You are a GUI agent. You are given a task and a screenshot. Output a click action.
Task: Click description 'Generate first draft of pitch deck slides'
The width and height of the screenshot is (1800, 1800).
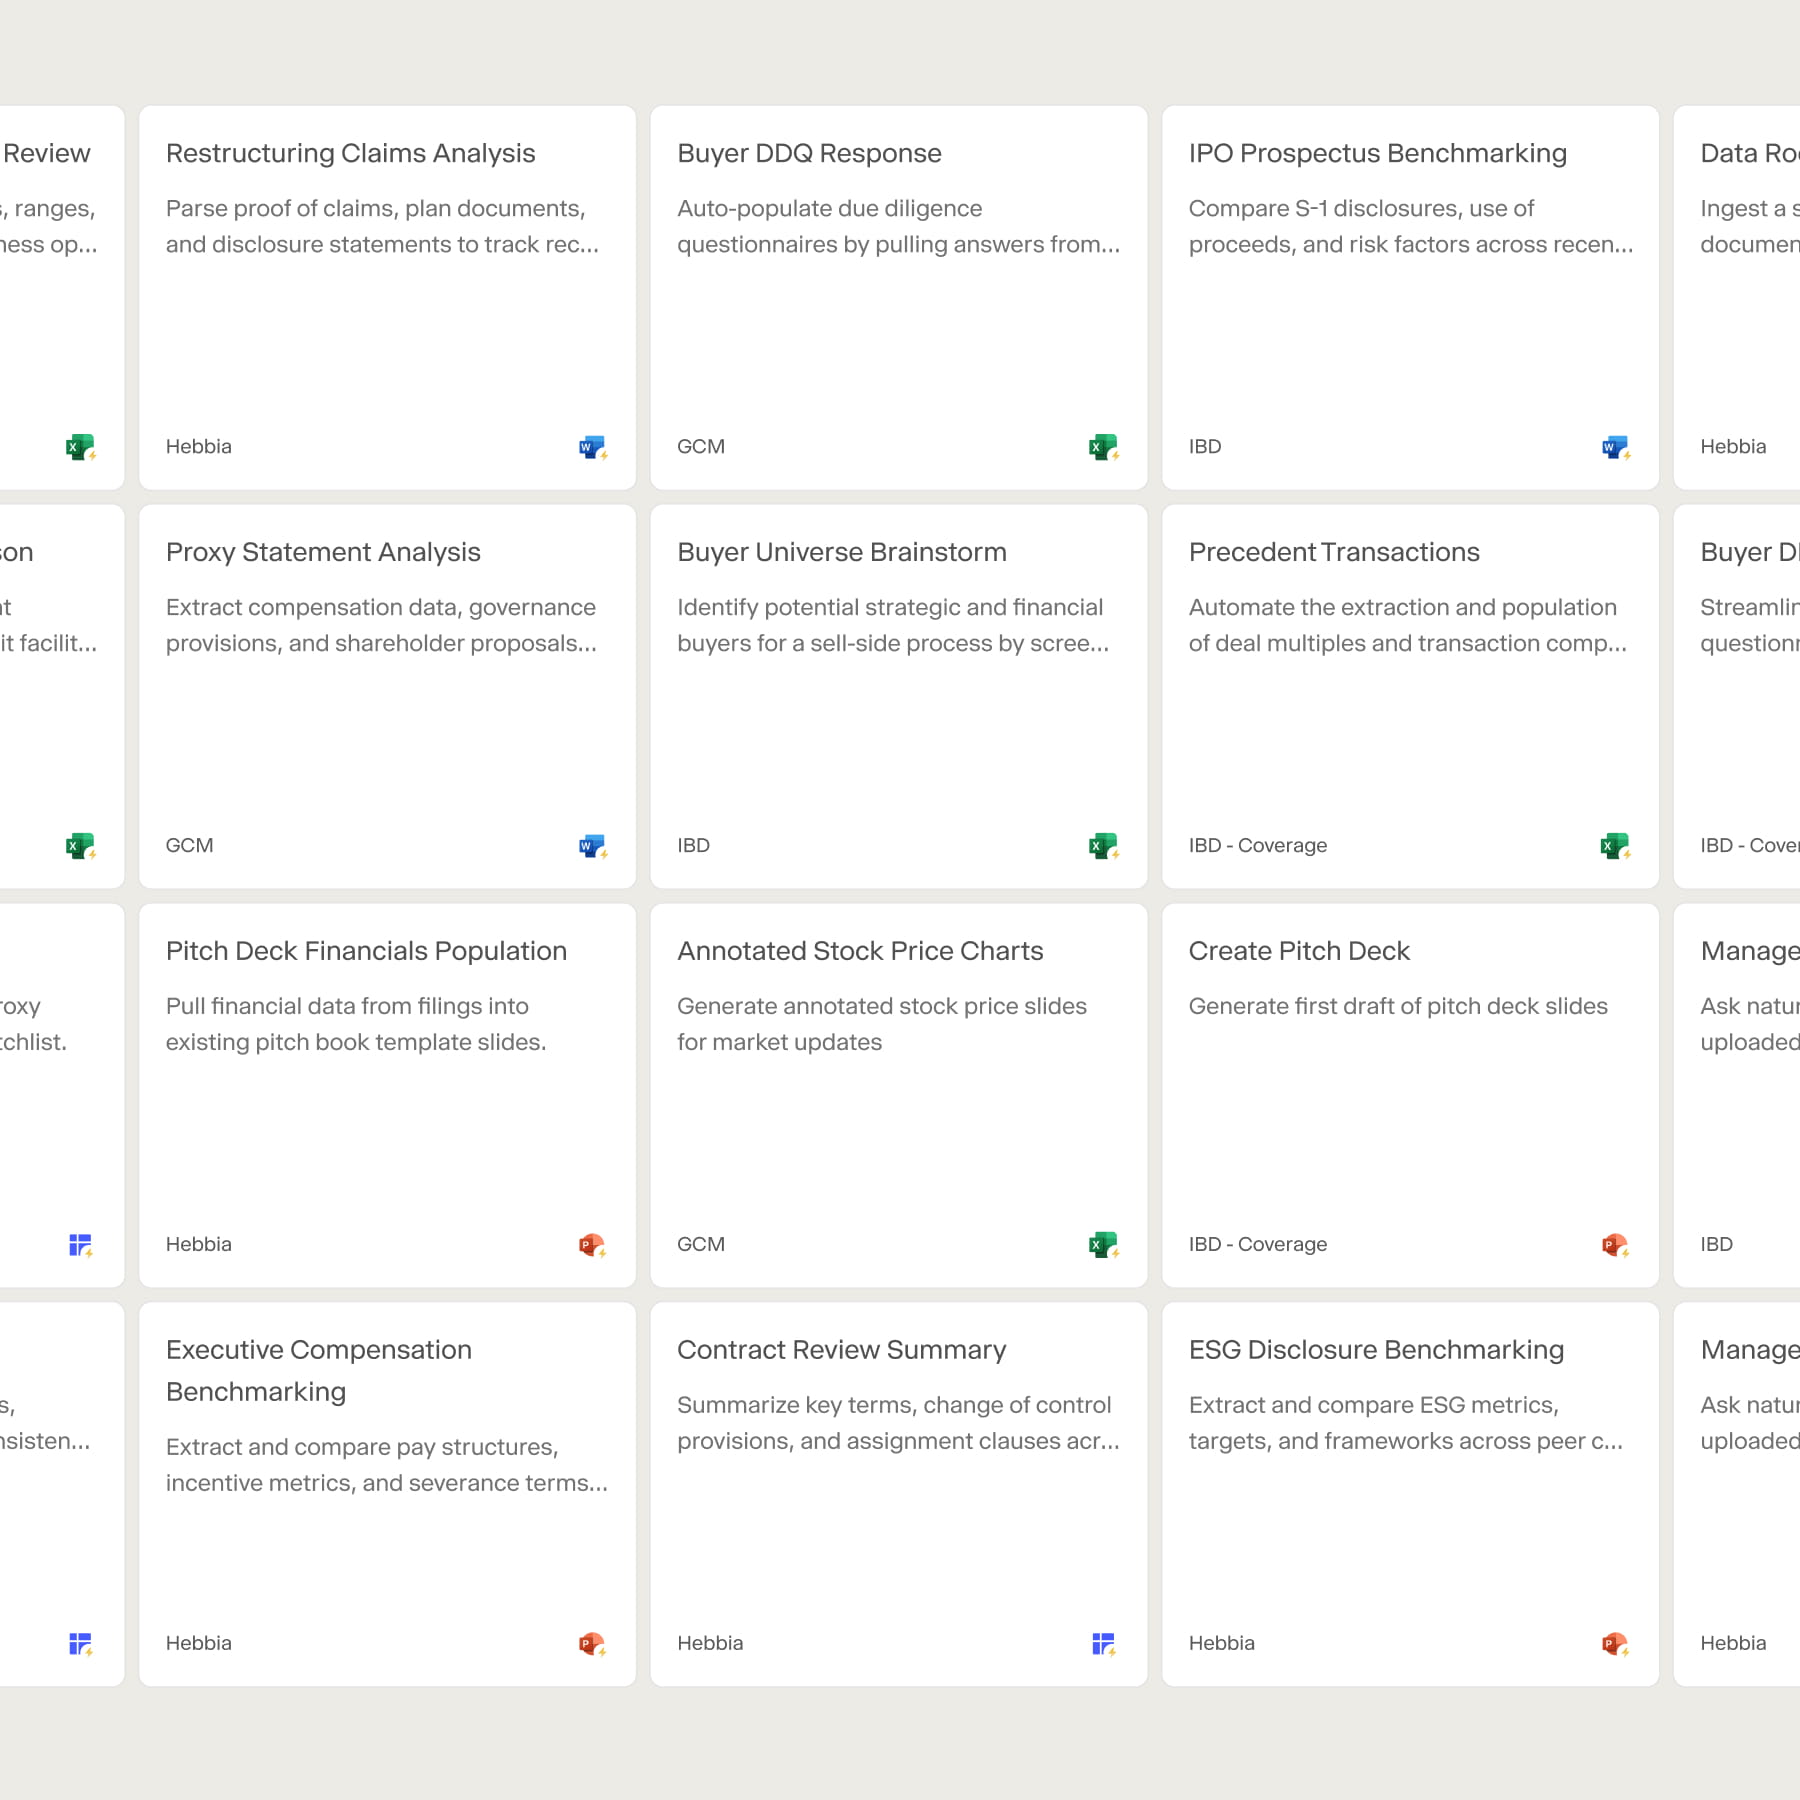(1398, 1006)
